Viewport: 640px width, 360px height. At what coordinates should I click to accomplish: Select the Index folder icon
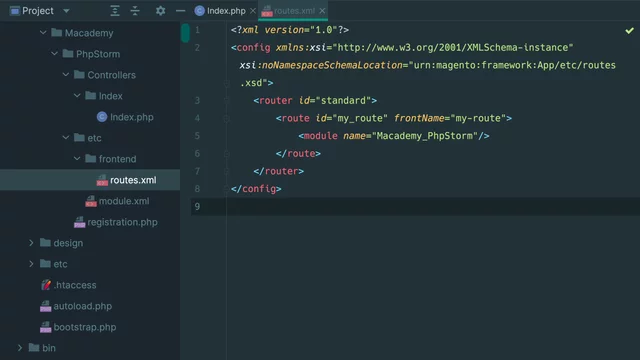click(91, 96)
